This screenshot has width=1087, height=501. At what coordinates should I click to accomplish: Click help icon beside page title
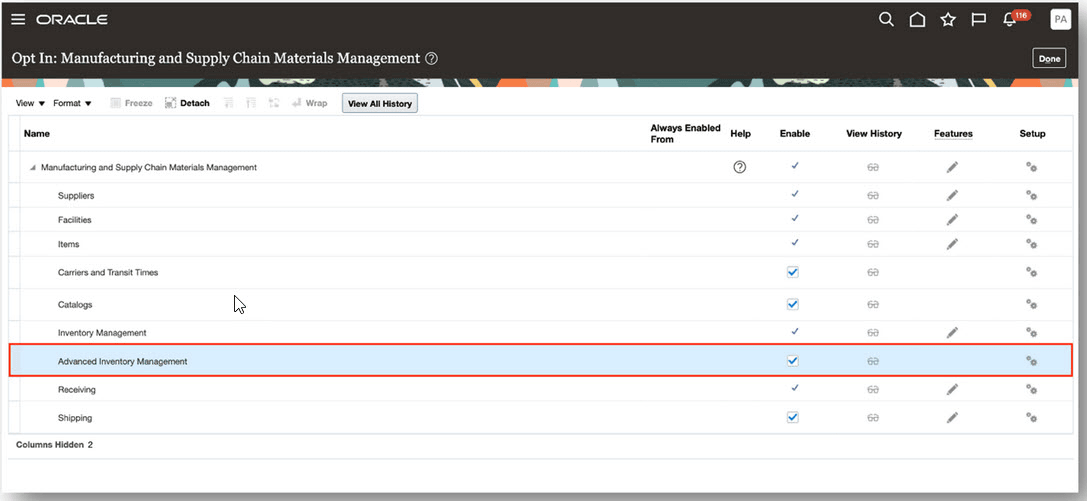(431, 58)
